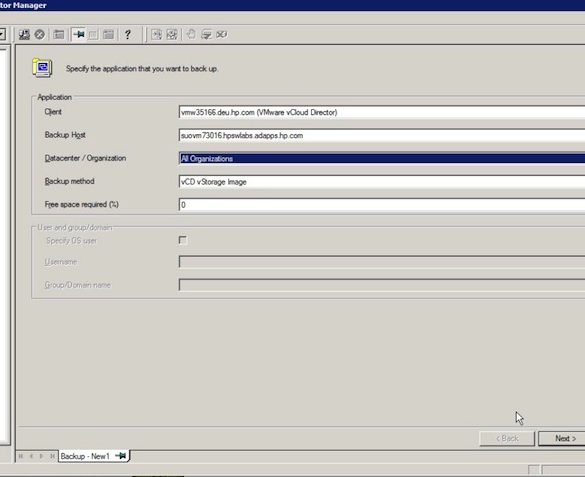This screenshot has width=585, height=477.
Task: Click the window-shaped toolbar icon before the pin
Action: (x=59, y=35)
